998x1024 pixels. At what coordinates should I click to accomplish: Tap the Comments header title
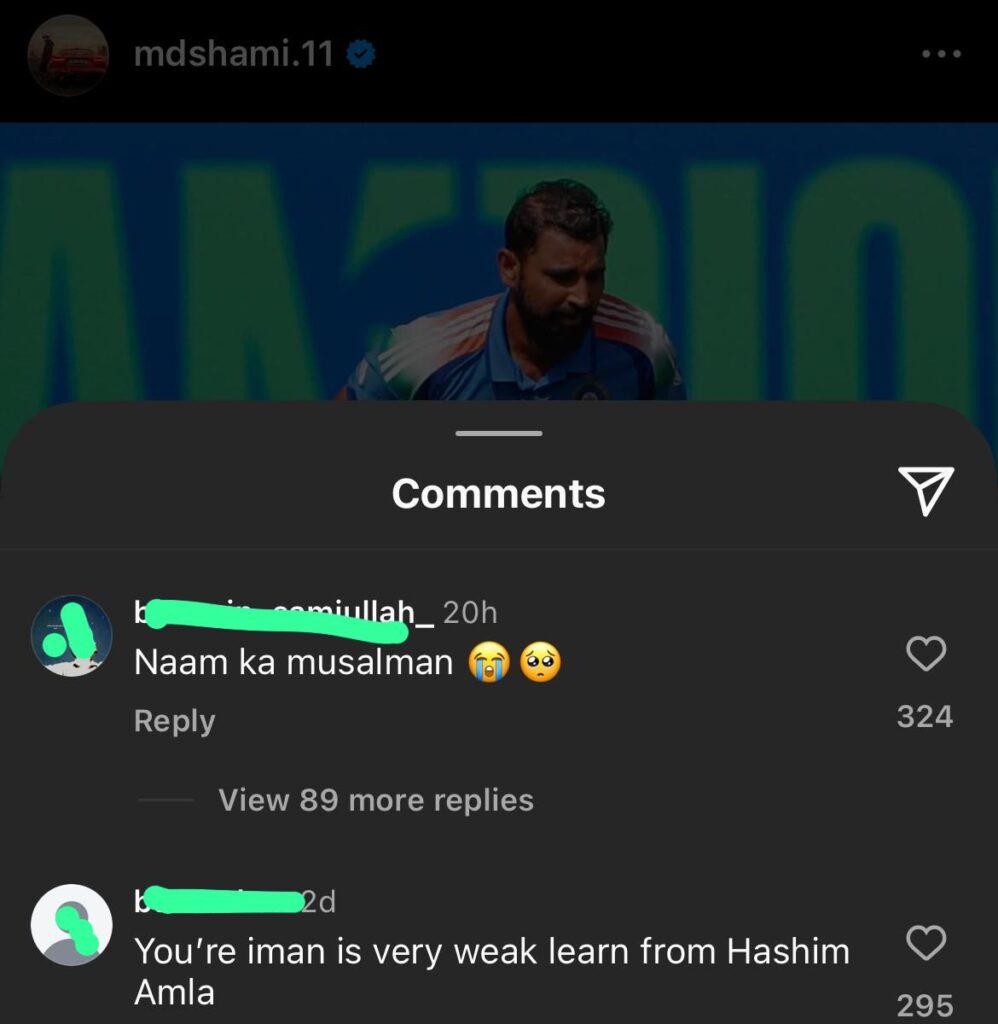498,494
